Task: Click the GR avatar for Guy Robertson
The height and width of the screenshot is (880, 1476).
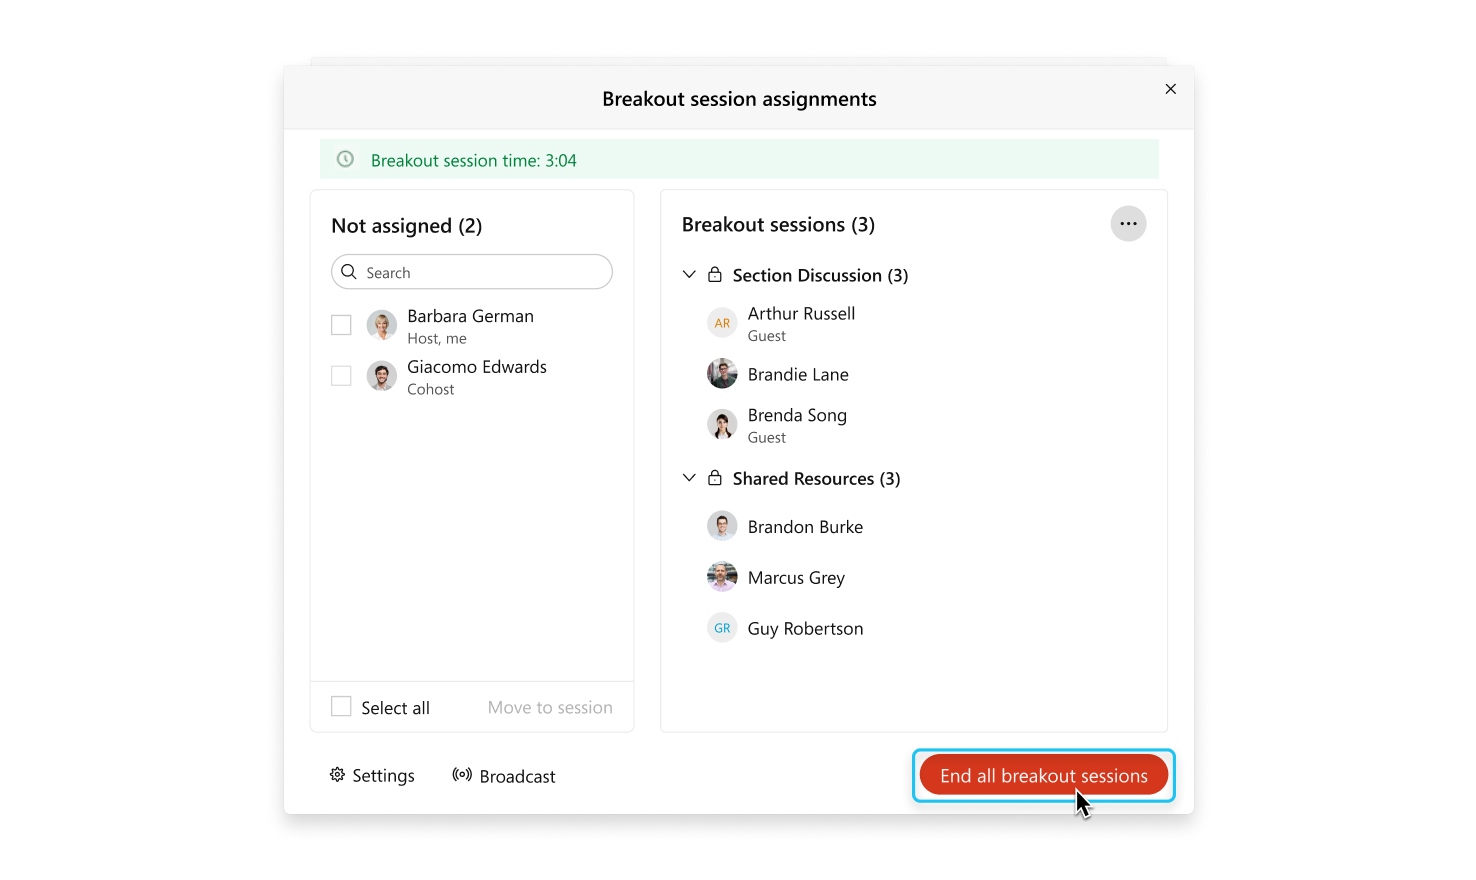Action: (722, 628)
